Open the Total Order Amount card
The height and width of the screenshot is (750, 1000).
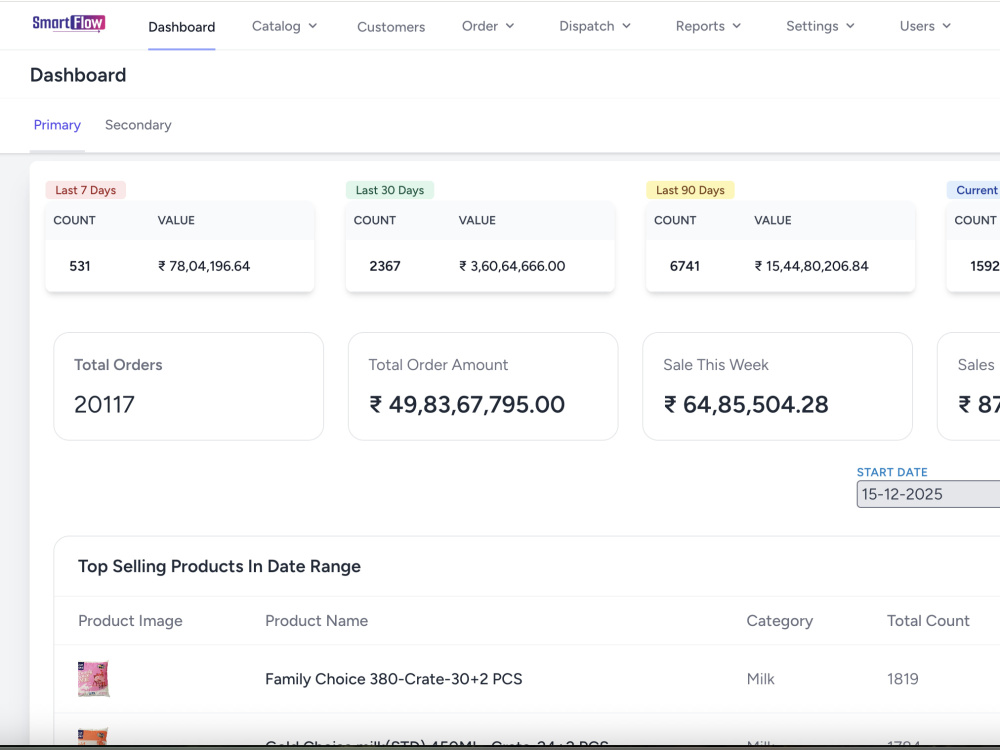click(x=483, y=386)
